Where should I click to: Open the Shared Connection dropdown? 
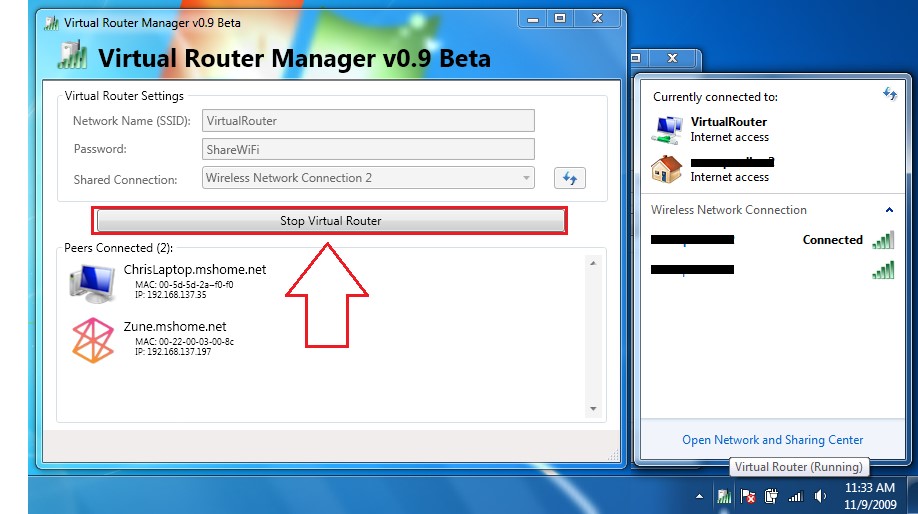[x=368, y=178]
